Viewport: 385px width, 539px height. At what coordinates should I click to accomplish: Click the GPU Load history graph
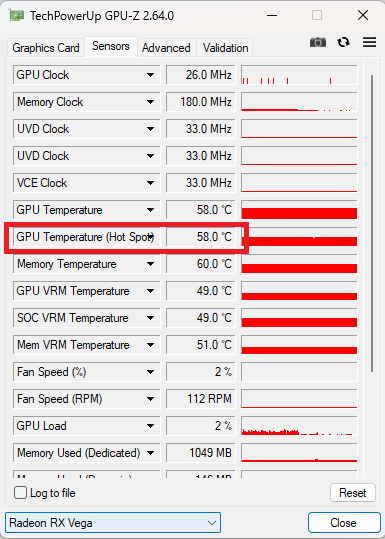(299, 426)
